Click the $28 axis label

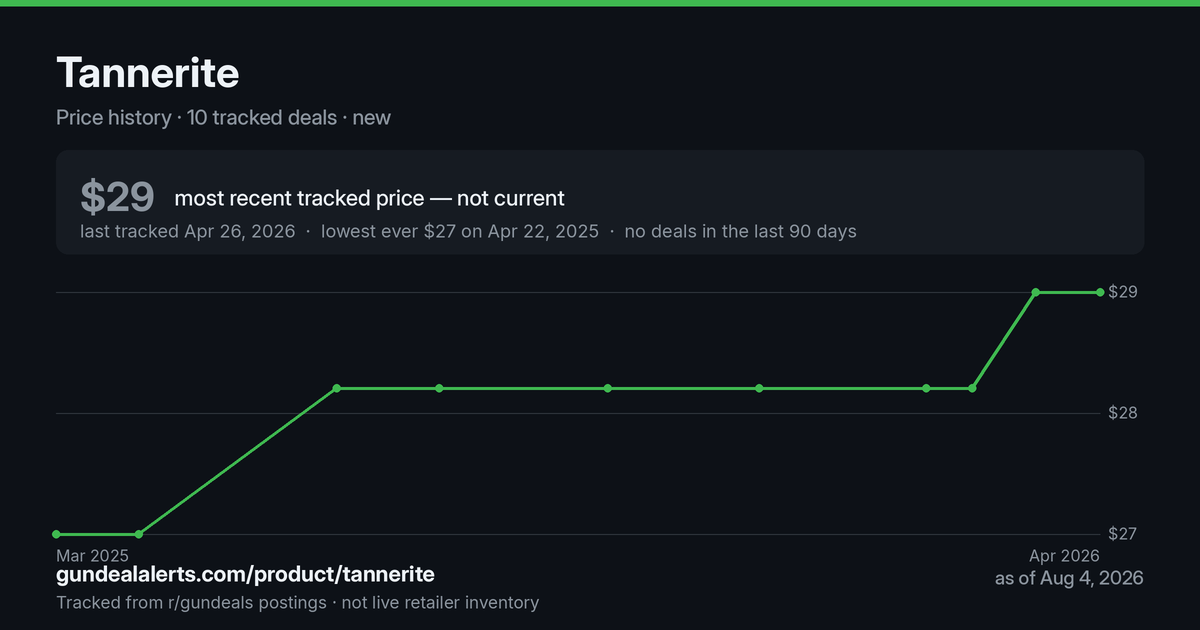(x=1124, y=413)
